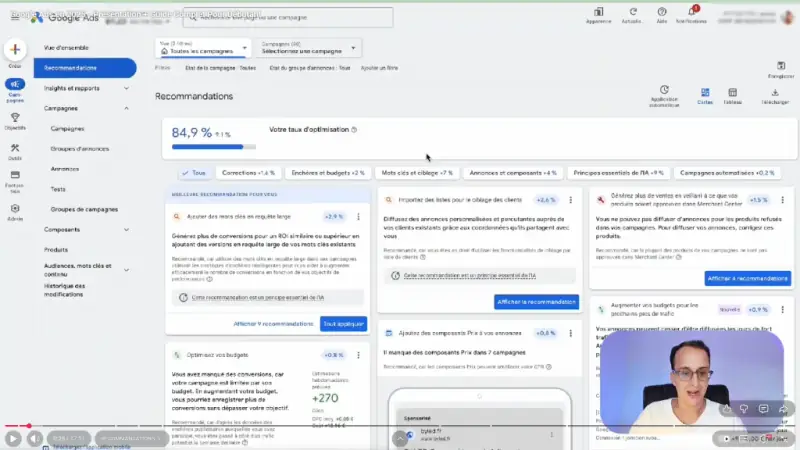Open three-dot menu on Importez des listes card

pyautogui.click(x=570, y=200)
